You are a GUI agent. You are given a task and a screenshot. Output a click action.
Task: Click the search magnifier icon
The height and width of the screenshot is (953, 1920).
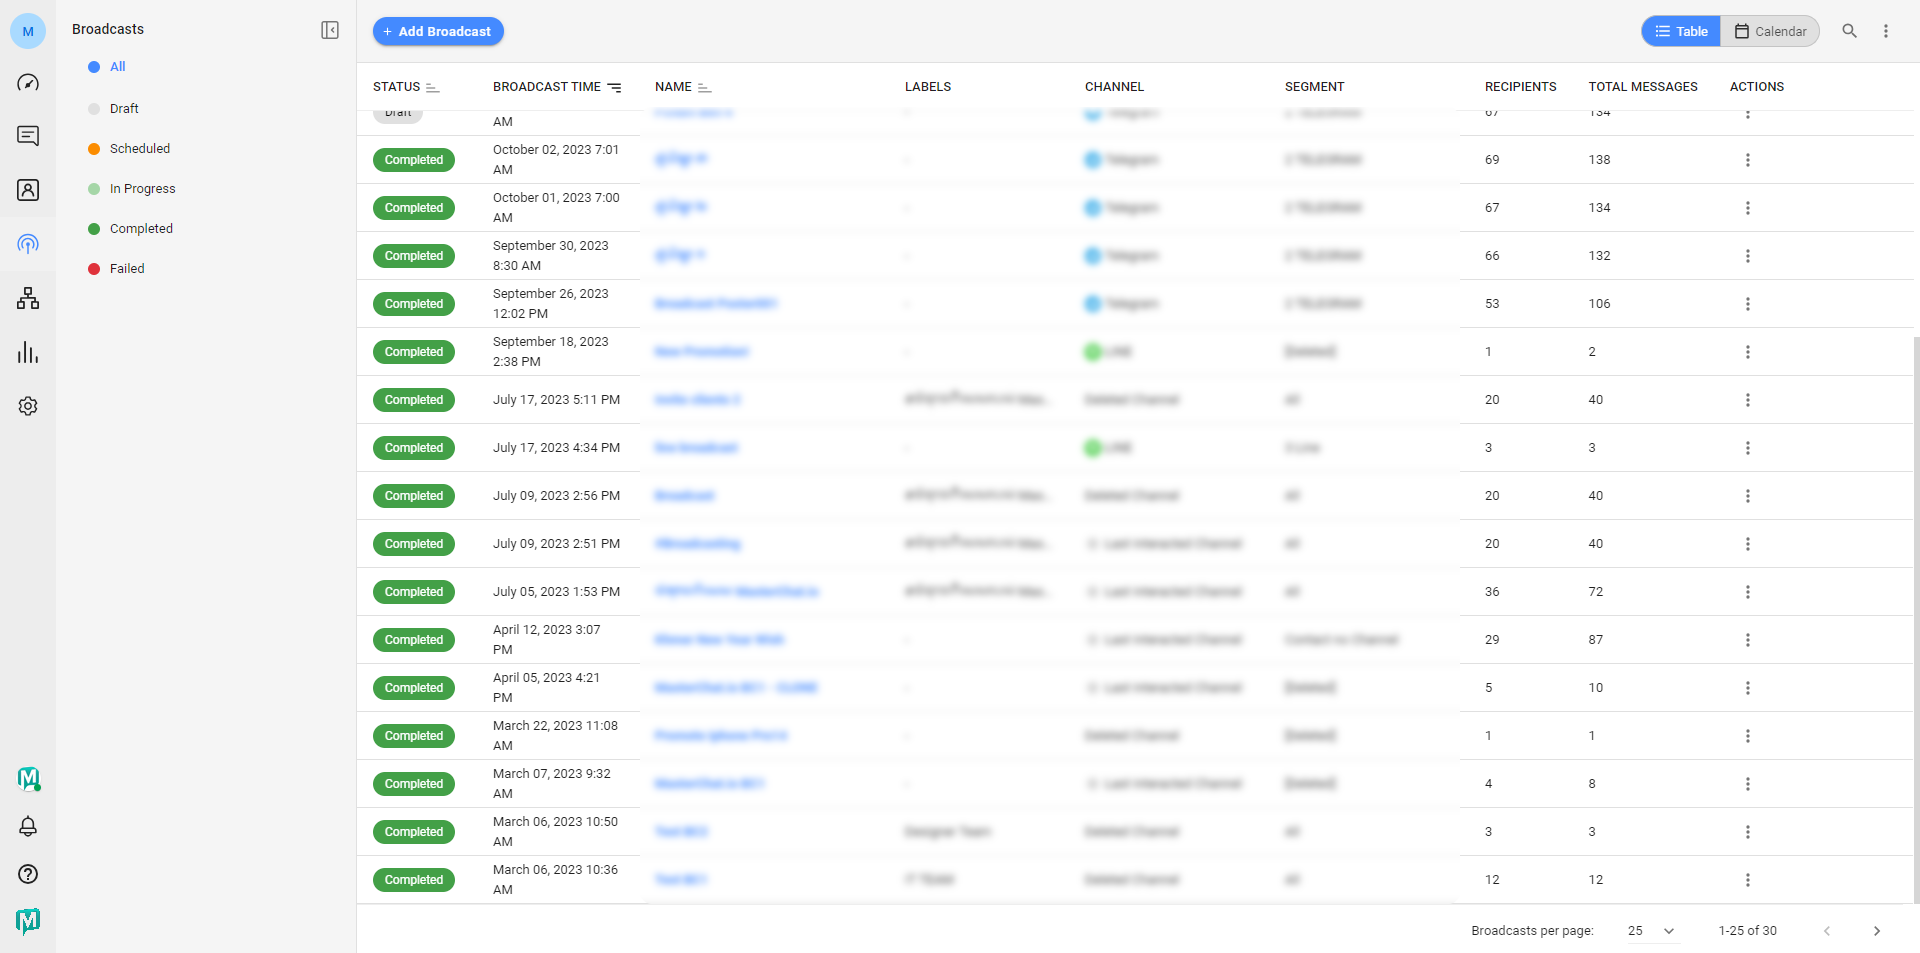(1849, 31)
